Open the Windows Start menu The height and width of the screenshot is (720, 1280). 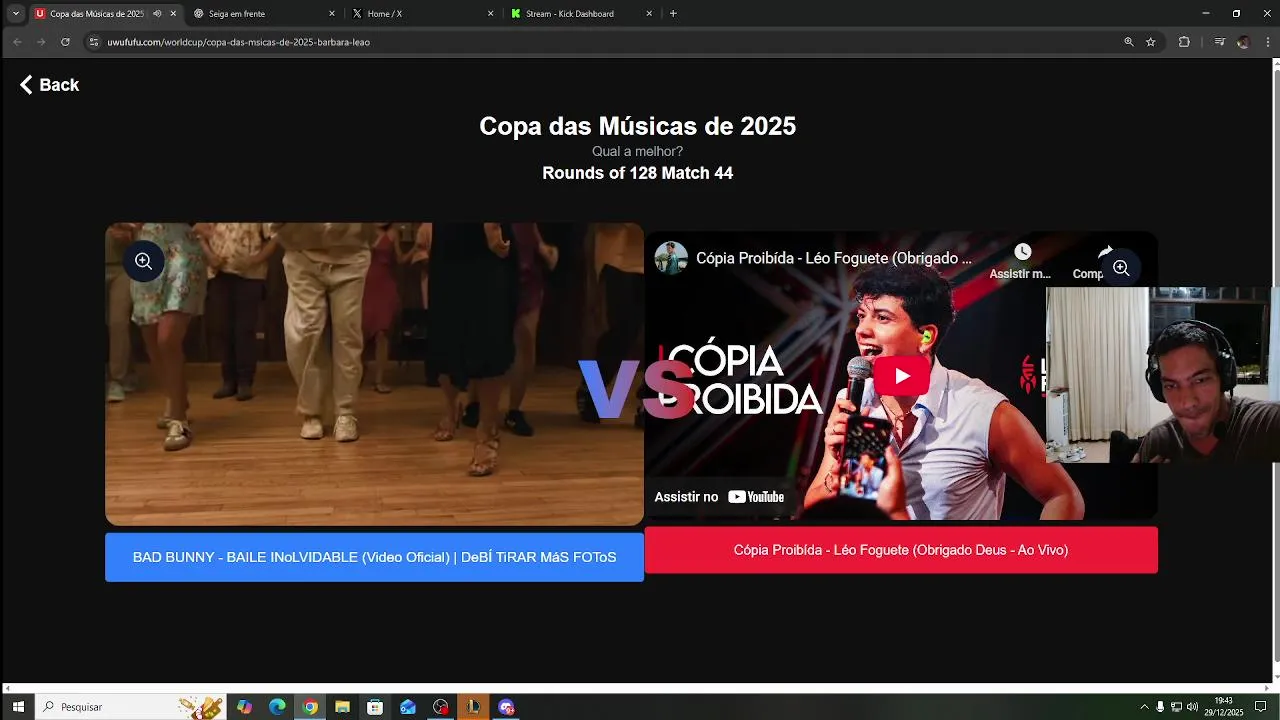click(17, 707)
